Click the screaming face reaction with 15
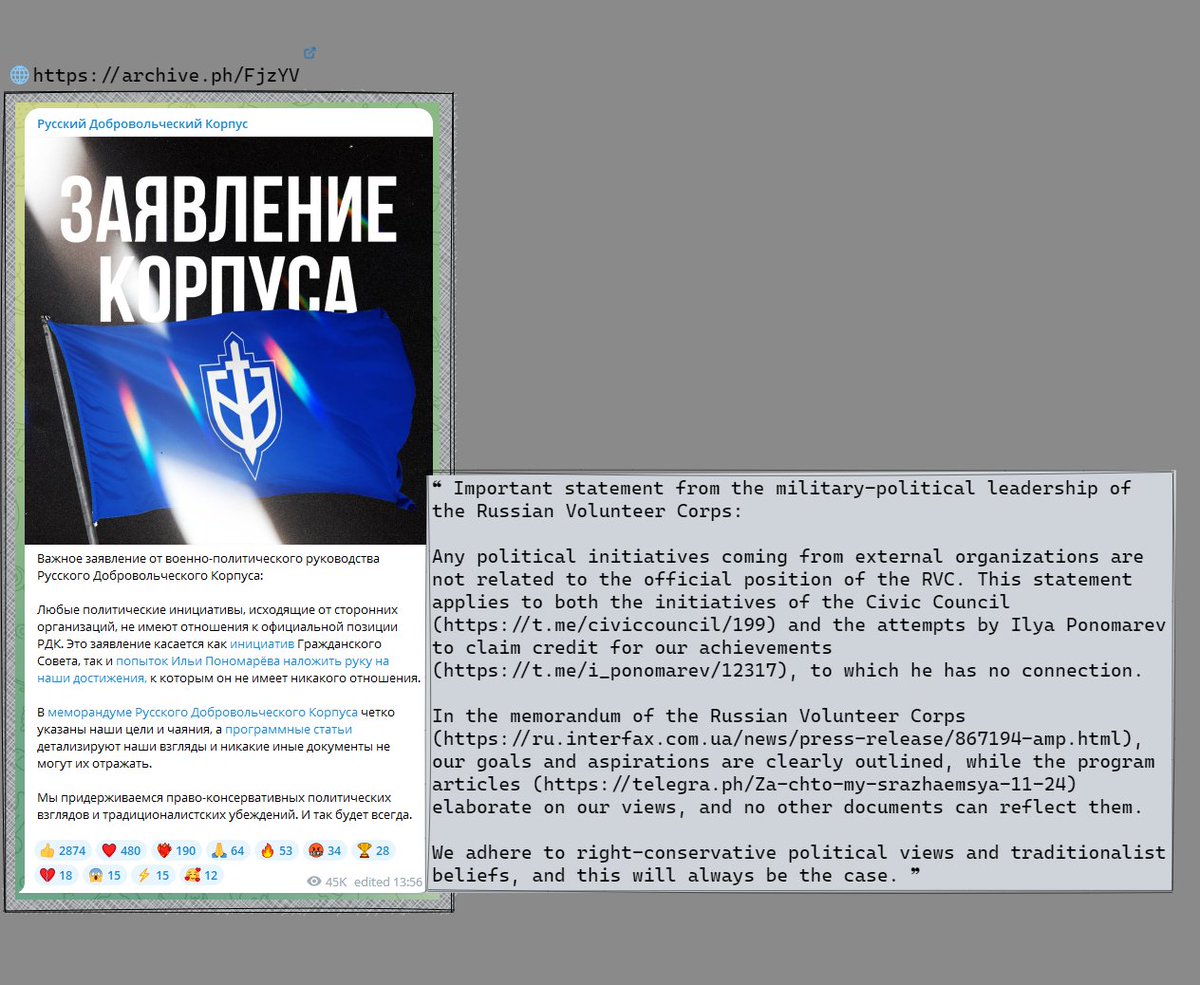 106,875
